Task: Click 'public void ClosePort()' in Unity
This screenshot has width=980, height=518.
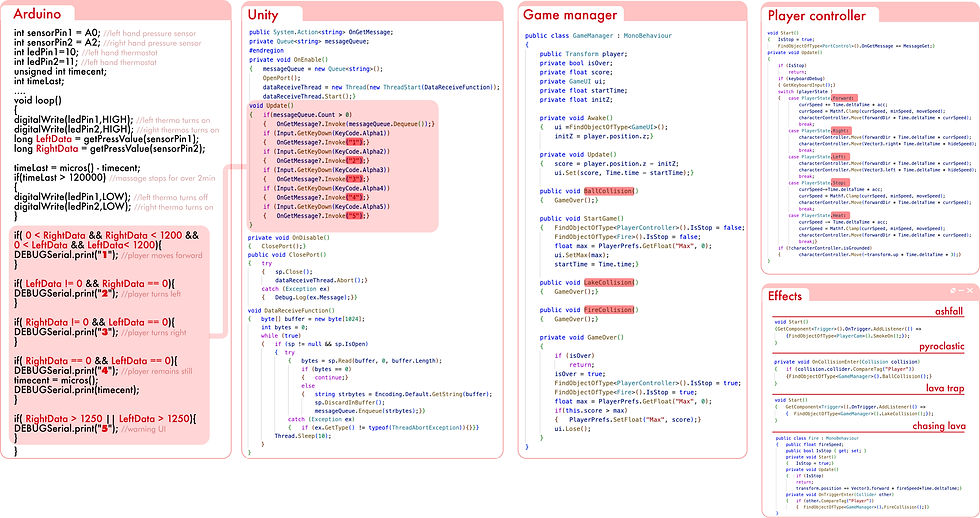Action: click(287, 255)
